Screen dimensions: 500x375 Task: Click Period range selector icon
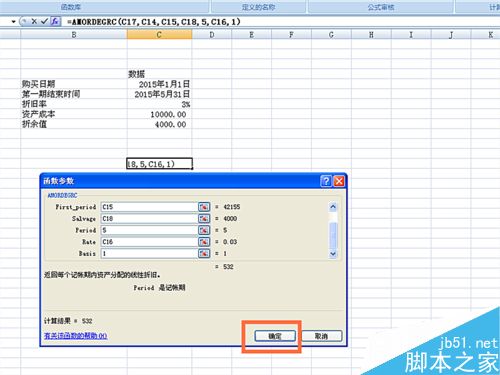[204, 230]
